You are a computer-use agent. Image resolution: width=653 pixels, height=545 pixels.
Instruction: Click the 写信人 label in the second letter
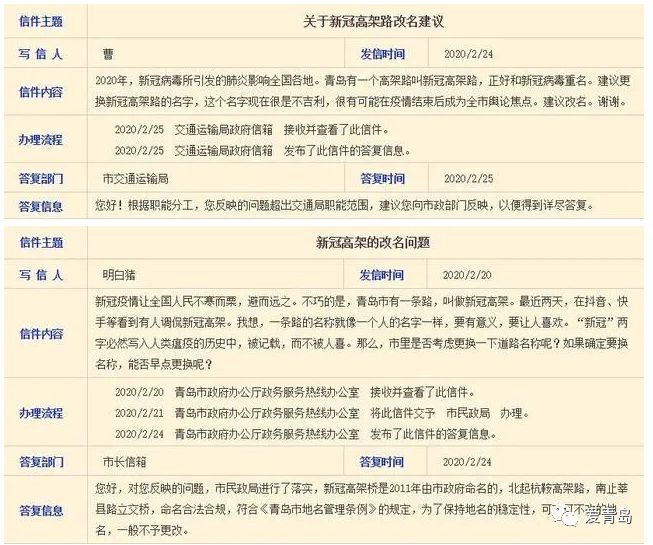tap(41, 275)
